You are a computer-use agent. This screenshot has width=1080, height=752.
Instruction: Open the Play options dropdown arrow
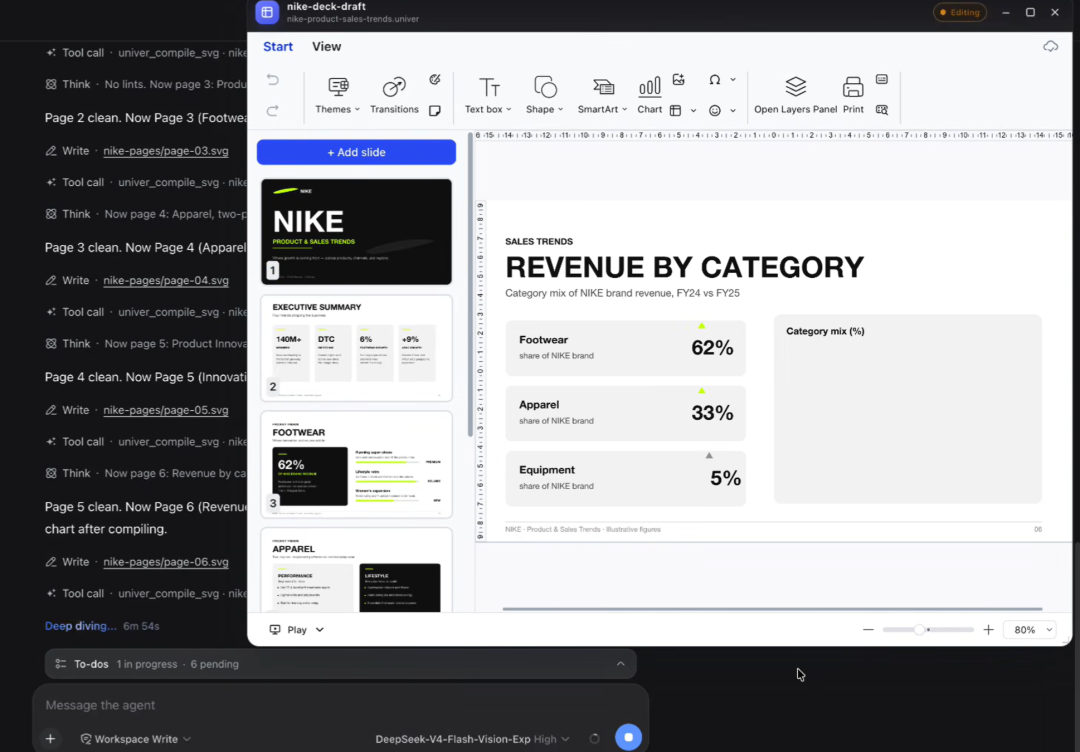(320, 629)
